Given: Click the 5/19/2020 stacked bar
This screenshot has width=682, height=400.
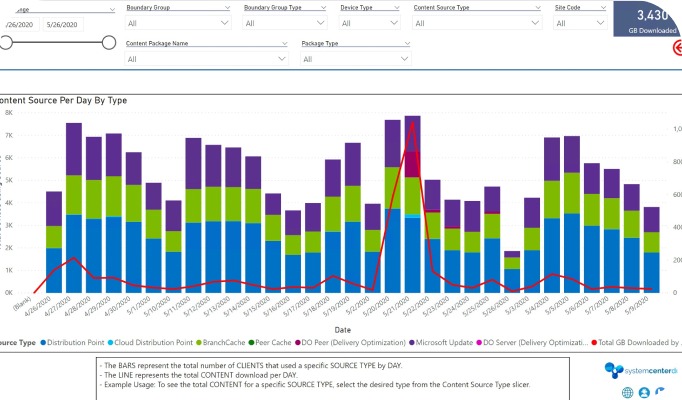Looking at the screenshot, I should 353,218.
